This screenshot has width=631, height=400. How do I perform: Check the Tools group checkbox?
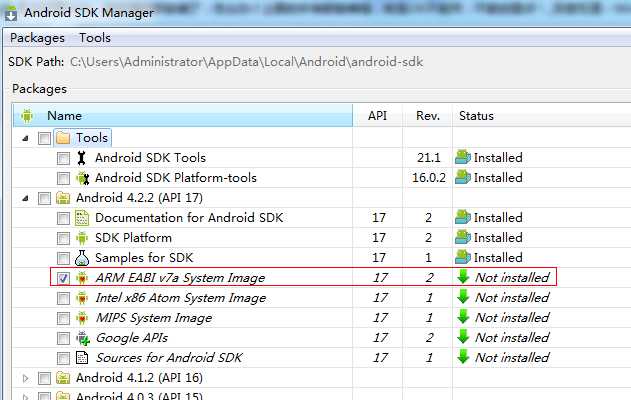pos(44,138)
